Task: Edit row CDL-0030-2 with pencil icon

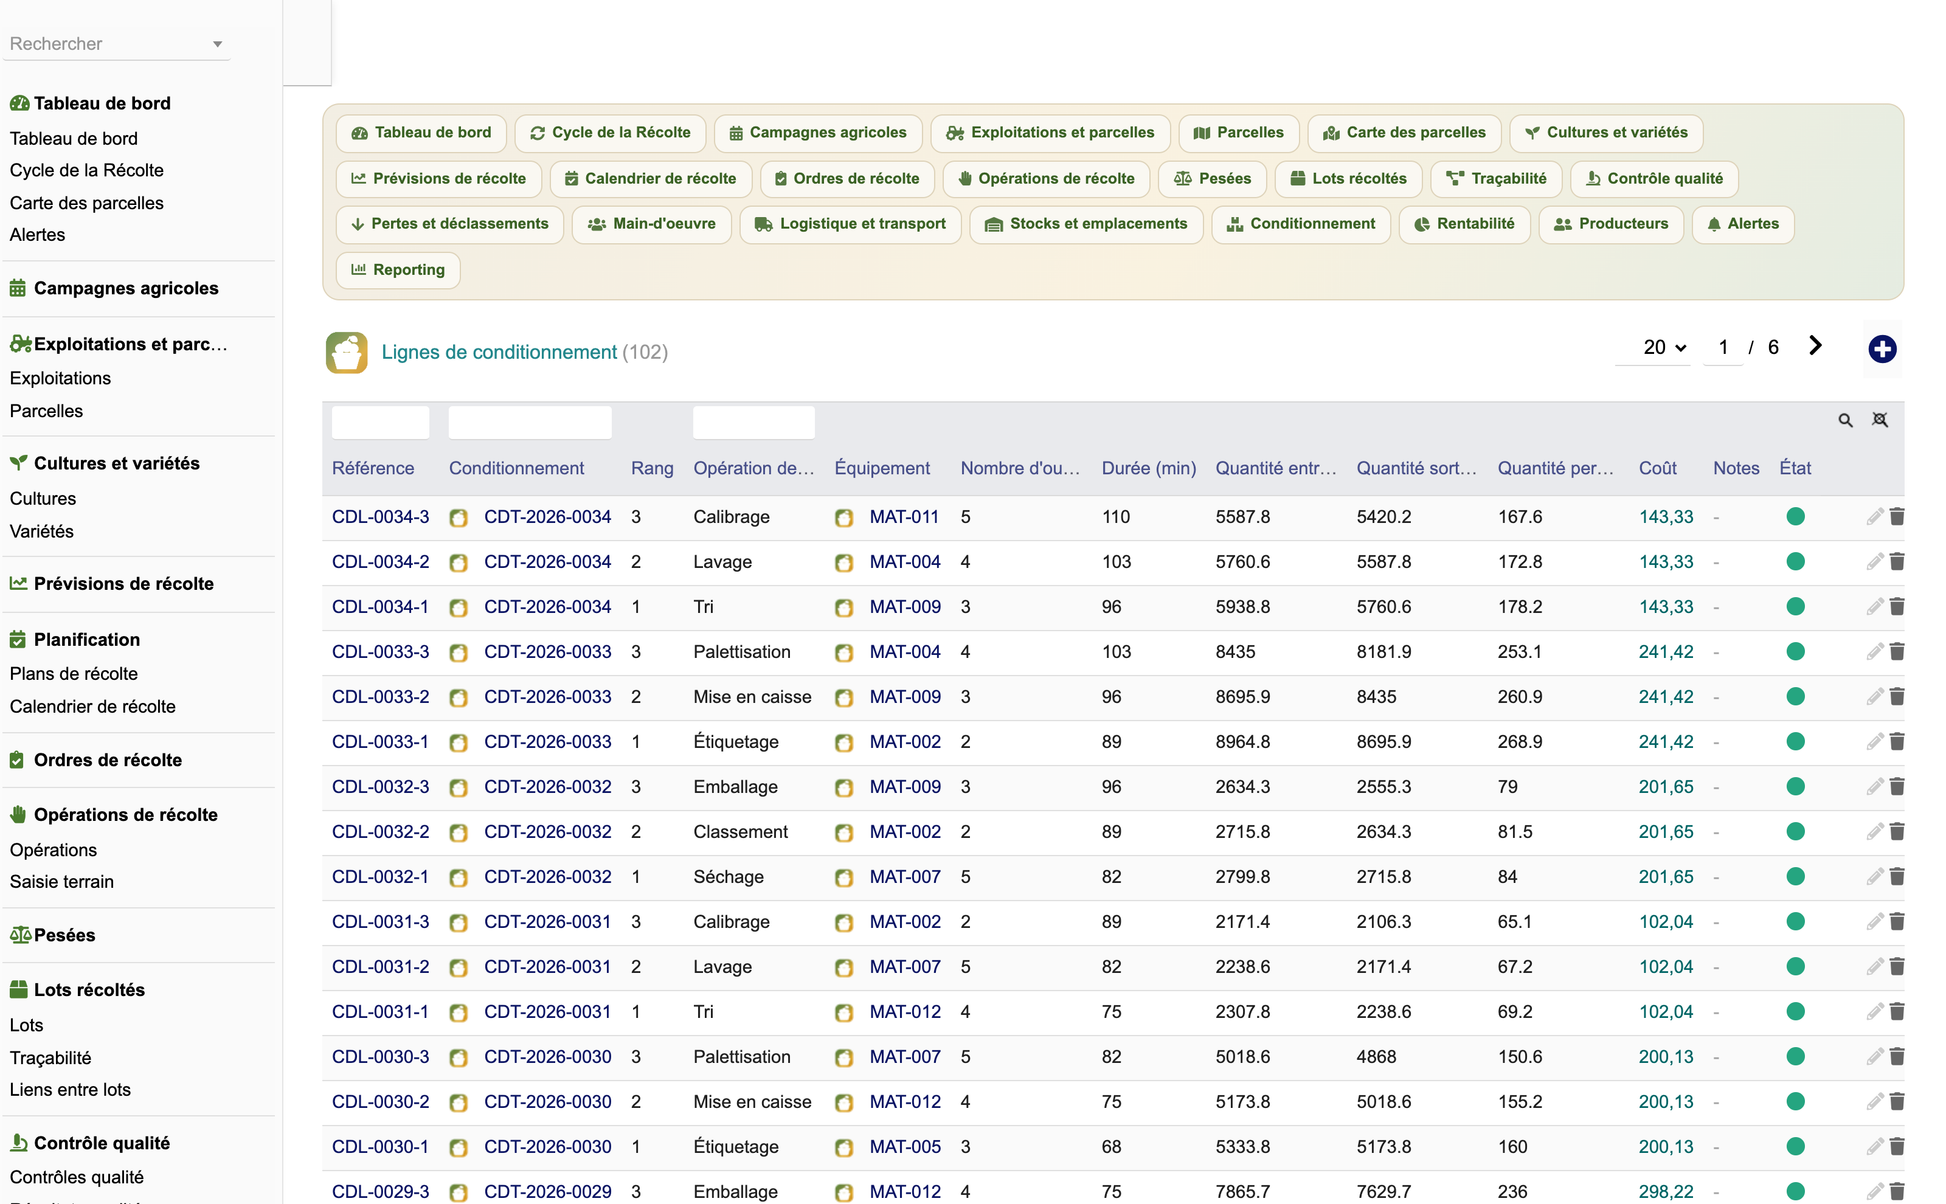Action: 1874,1102
